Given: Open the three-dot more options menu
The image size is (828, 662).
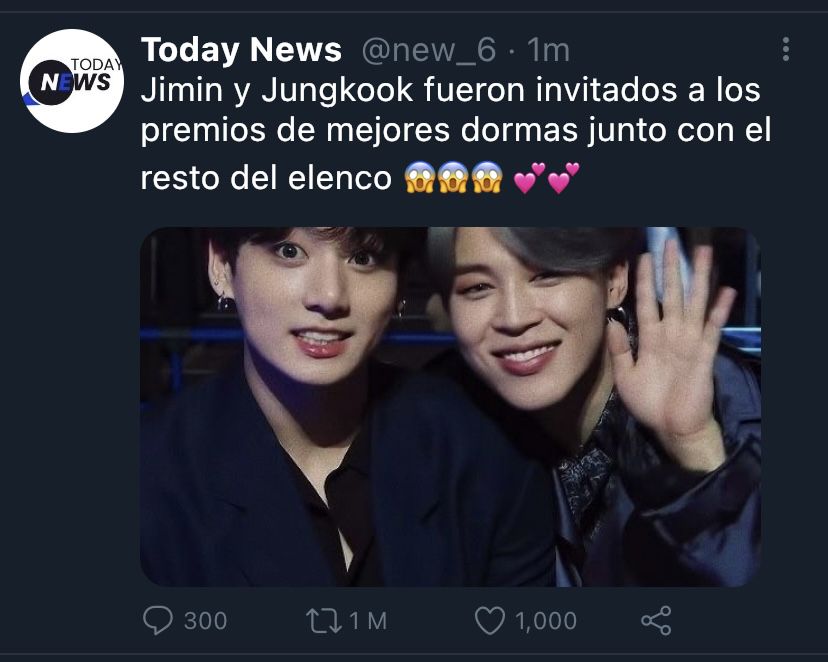Looking at the screenshot, I should point(786,49).
